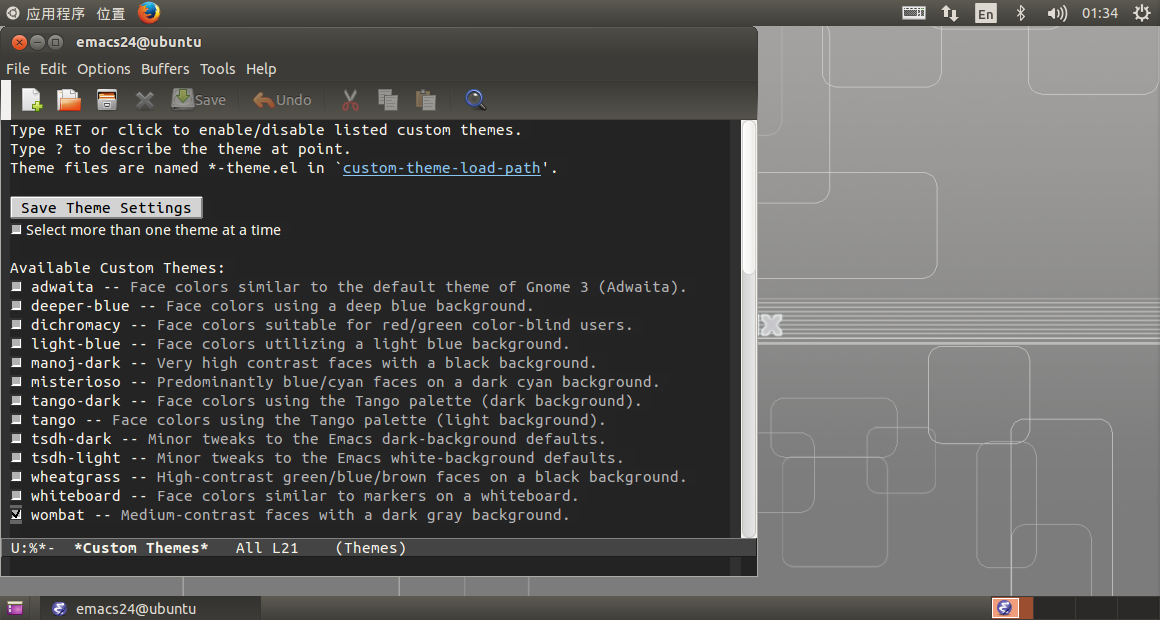Enable Select more than one theme checkbox
This screenshot has height=620, width=1160.
click(x=16, y=230)
